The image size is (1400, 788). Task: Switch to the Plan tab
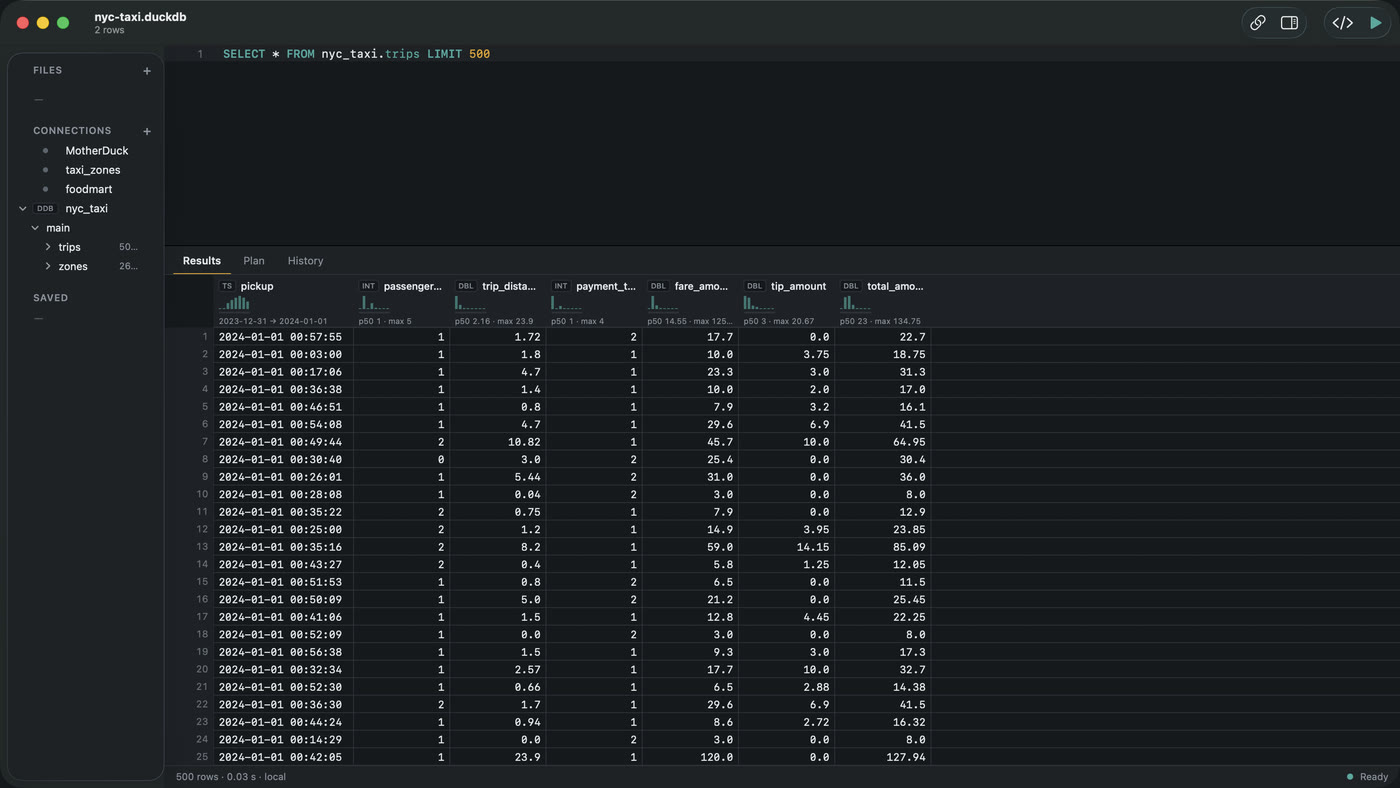tap(254, 261)
